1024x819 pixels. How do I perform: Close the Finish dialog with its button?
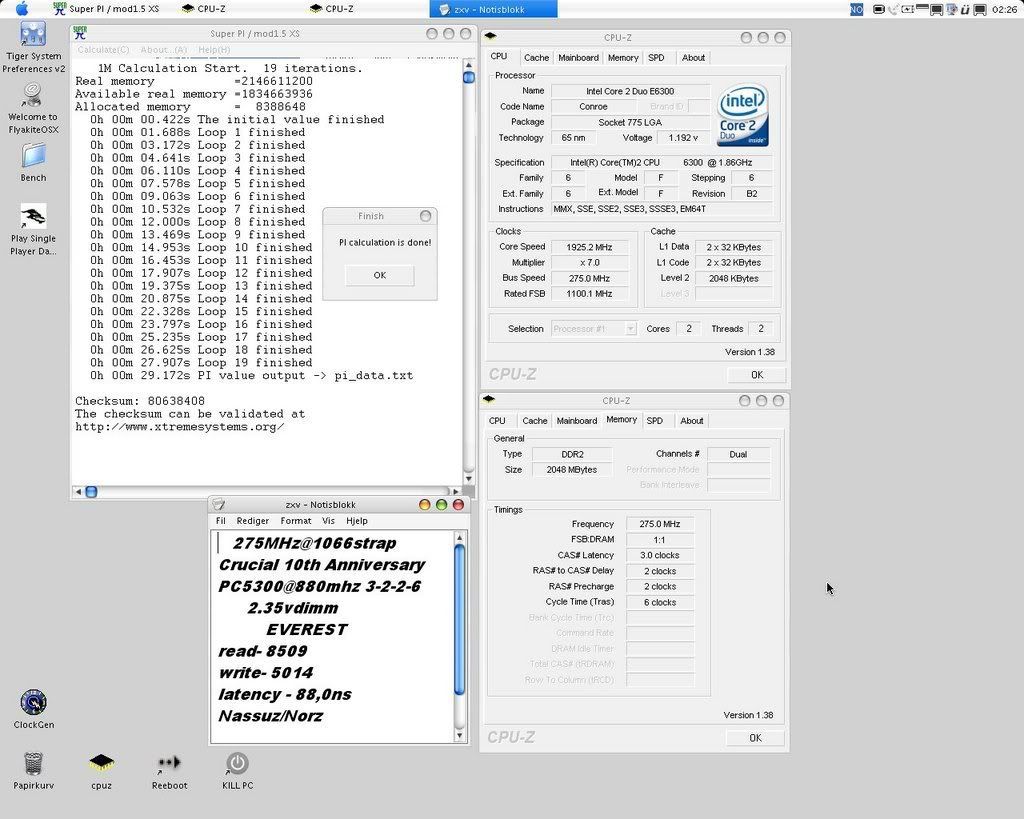(x=426, y=216)
